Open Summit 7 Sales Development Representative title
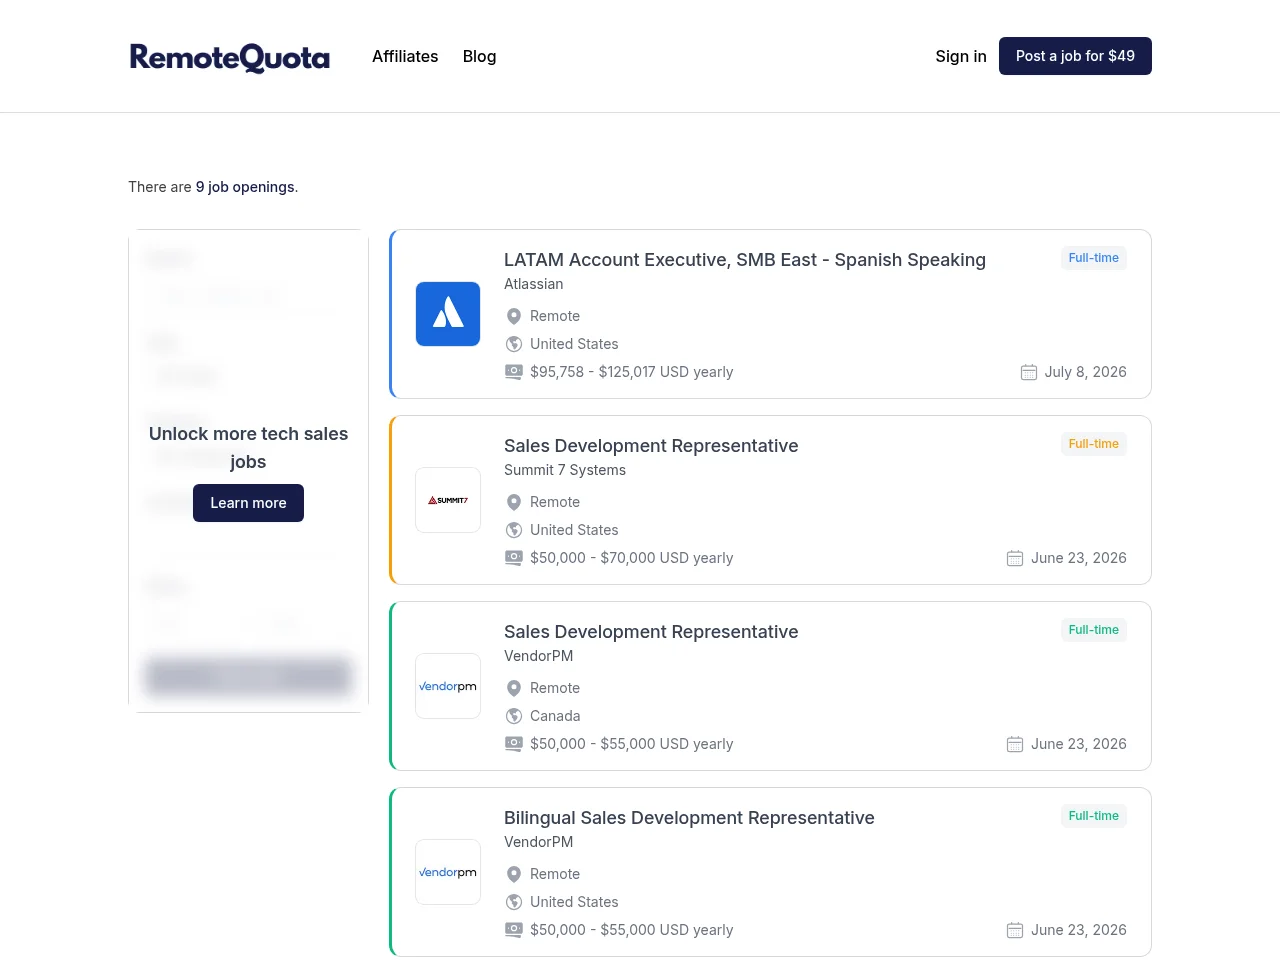This screenshot has height=960, width=1280. coord(651,446)
